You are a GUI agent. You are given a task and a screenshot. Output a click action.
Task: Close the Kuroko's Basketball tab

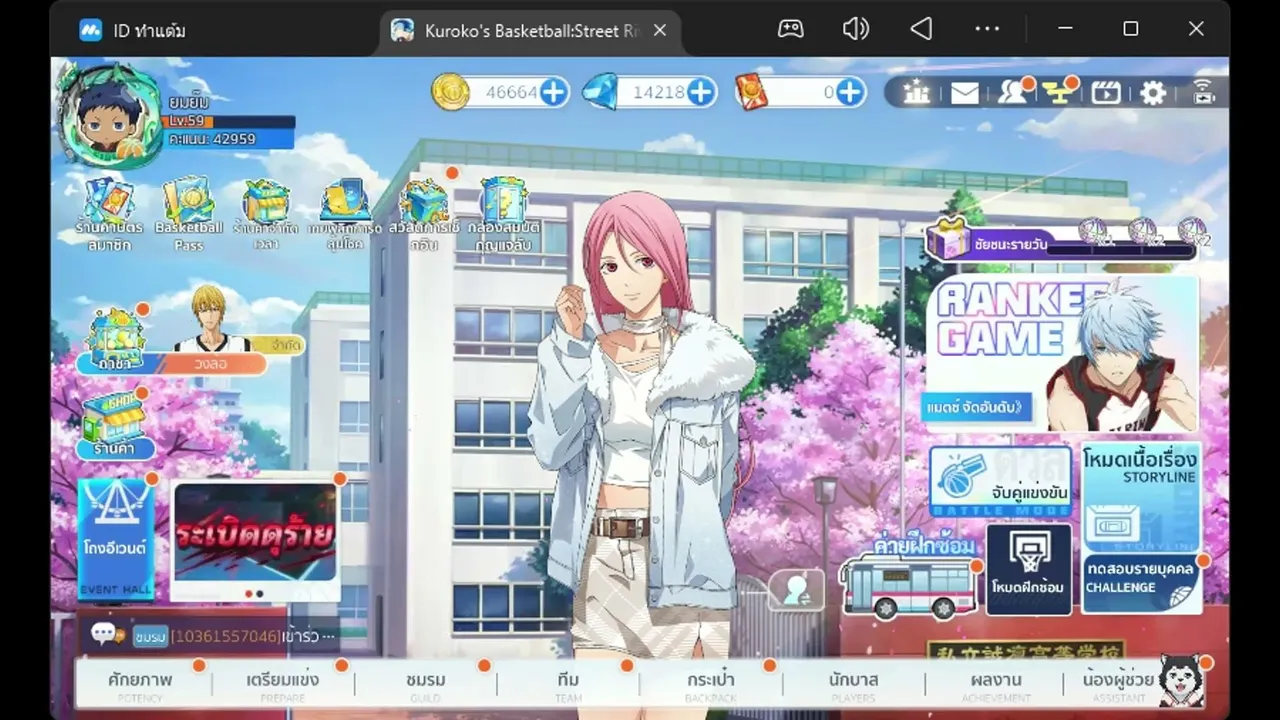coord(660,31)
